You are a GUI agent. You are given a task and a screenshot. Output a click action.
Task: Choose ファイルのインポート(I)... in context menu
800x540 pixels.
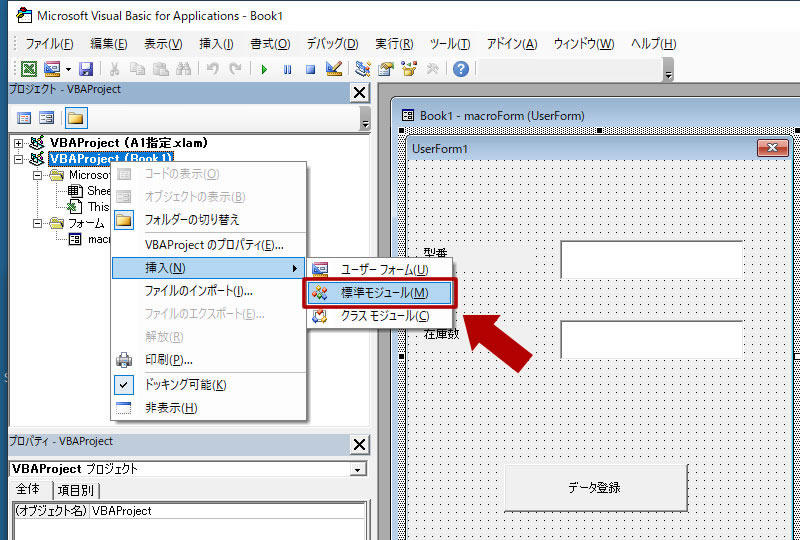pos(208,291)
